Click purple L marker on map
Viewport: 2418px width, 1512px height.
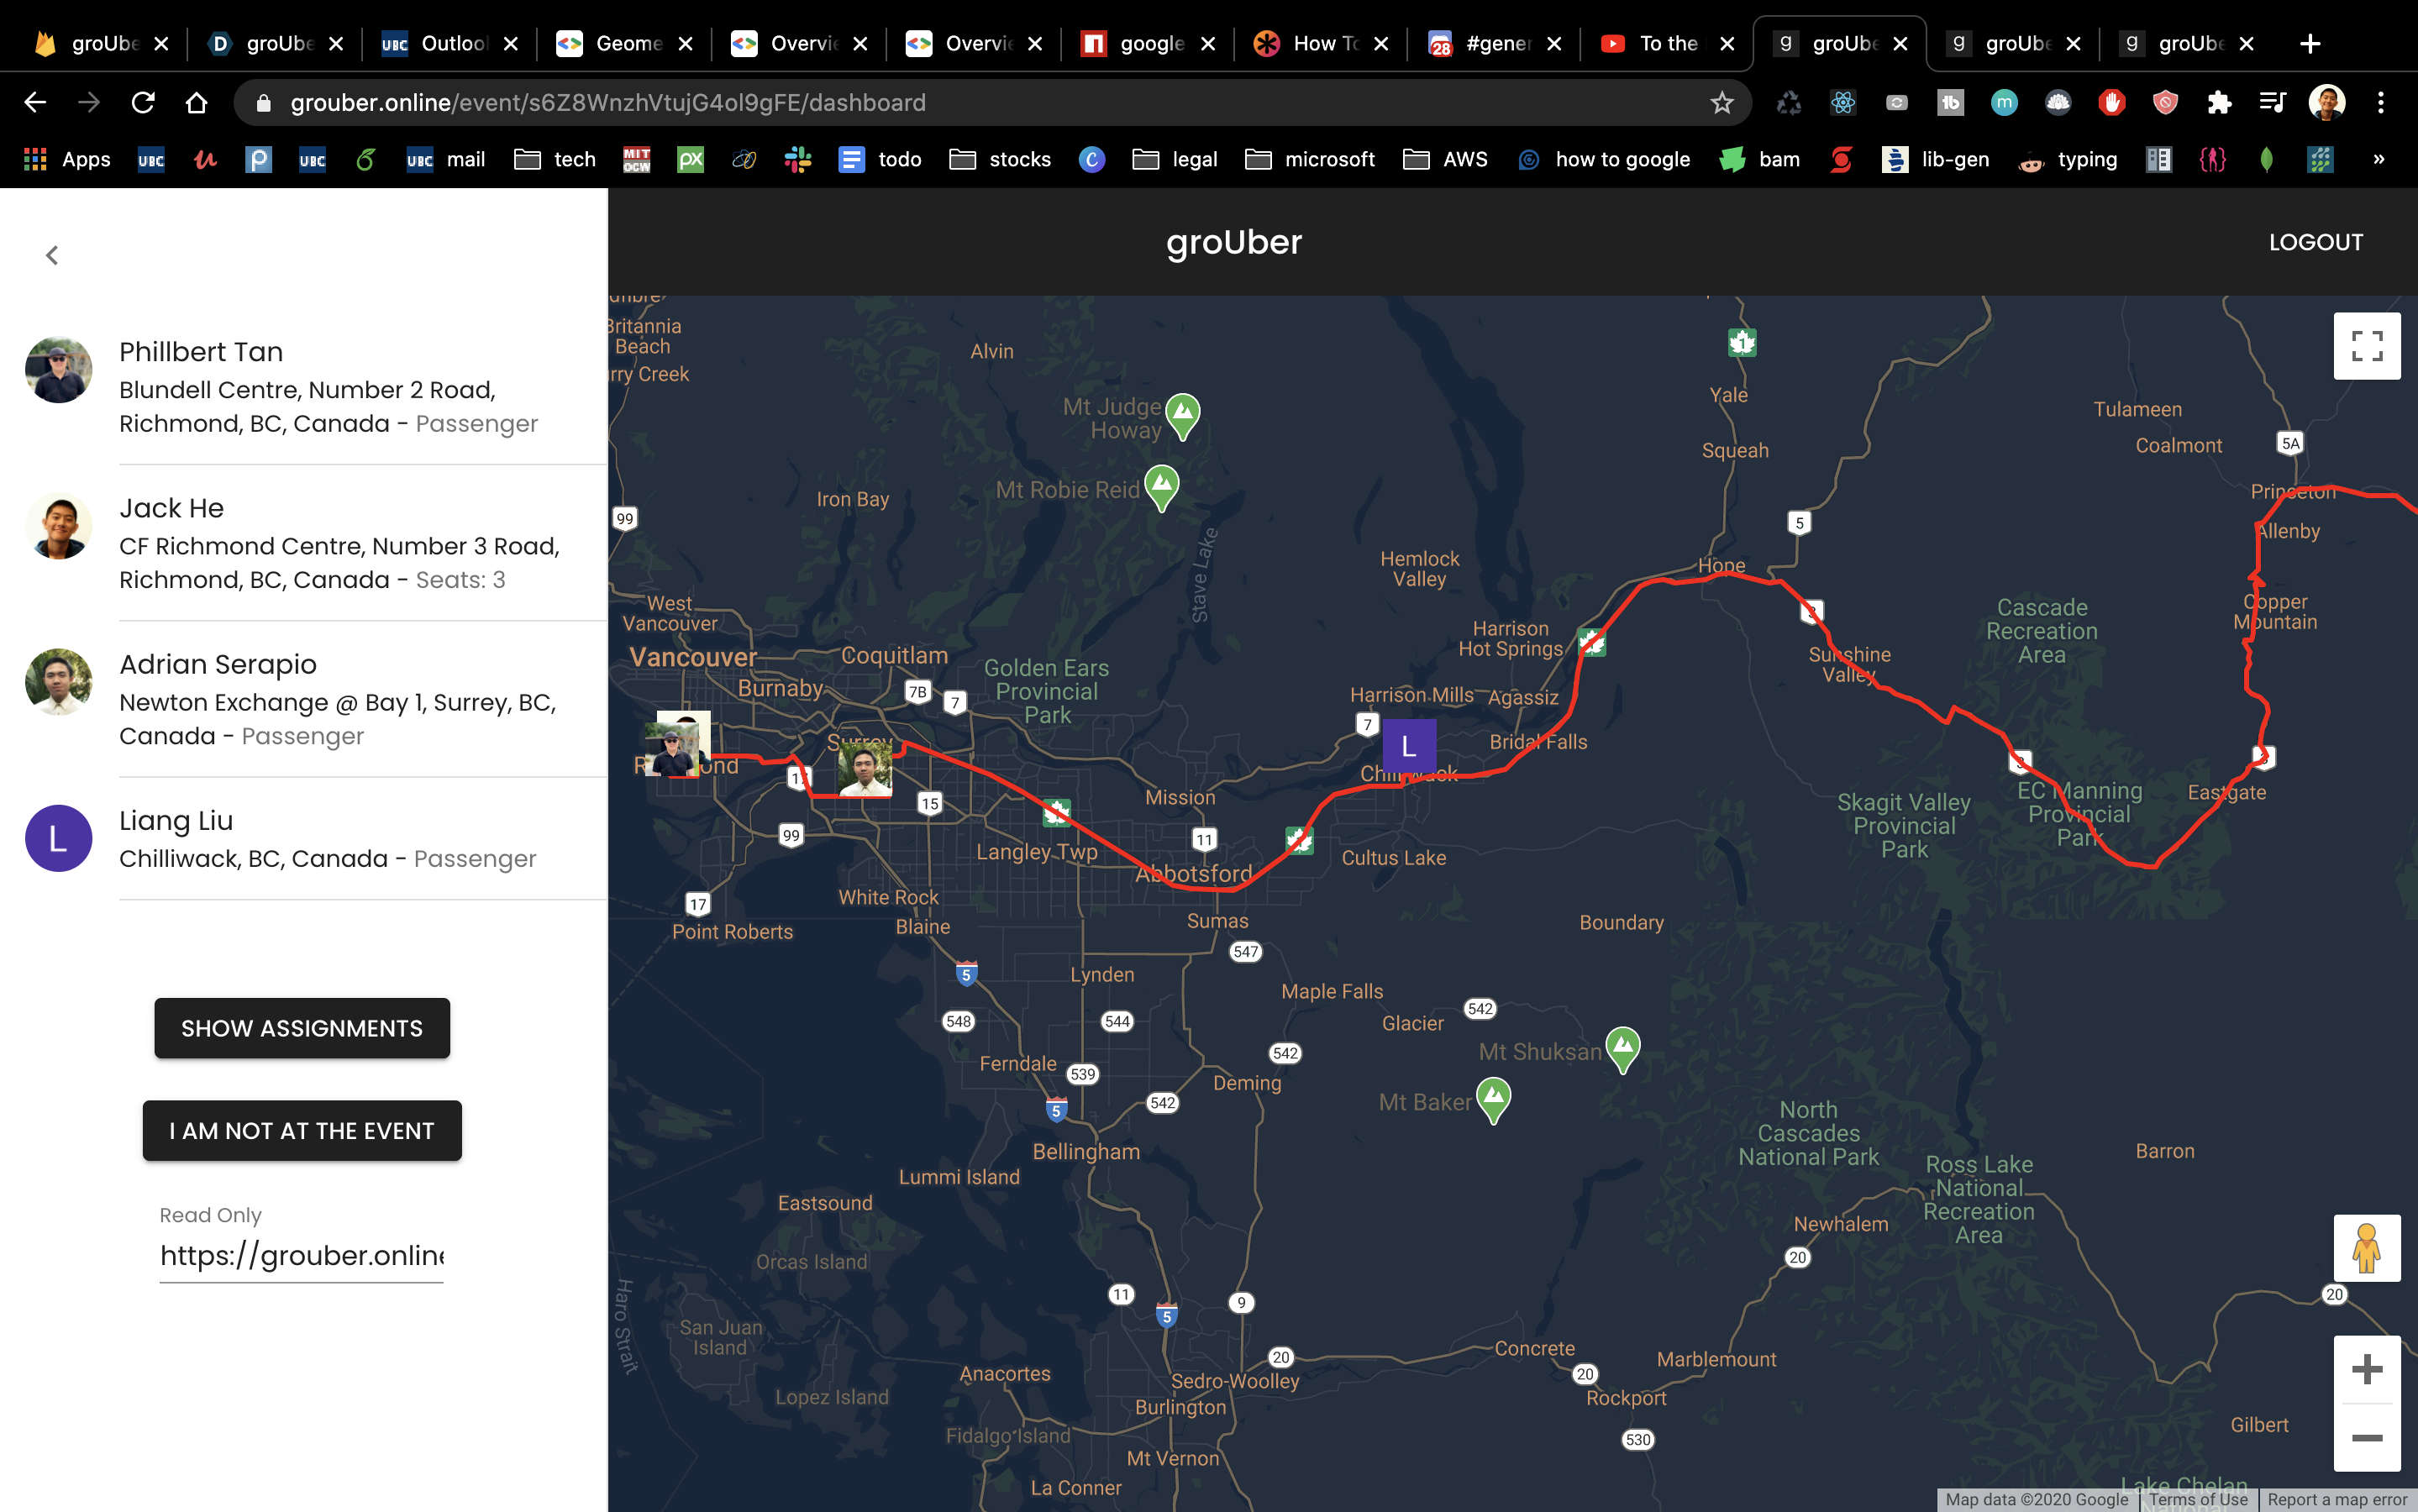tap(1408, 746)
